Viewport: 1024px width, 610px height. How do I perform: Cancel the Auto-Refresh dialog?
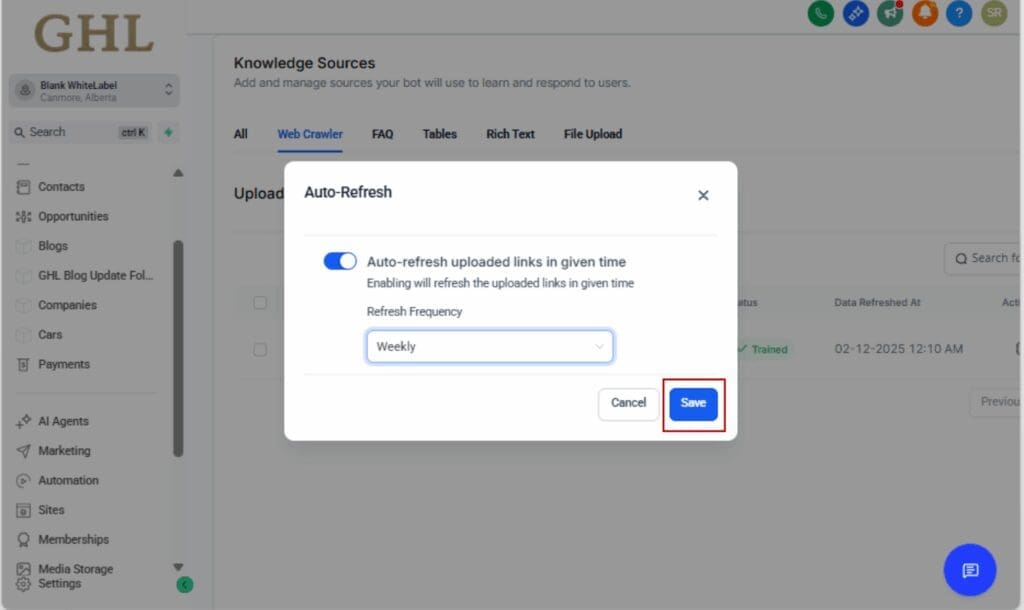628,403
